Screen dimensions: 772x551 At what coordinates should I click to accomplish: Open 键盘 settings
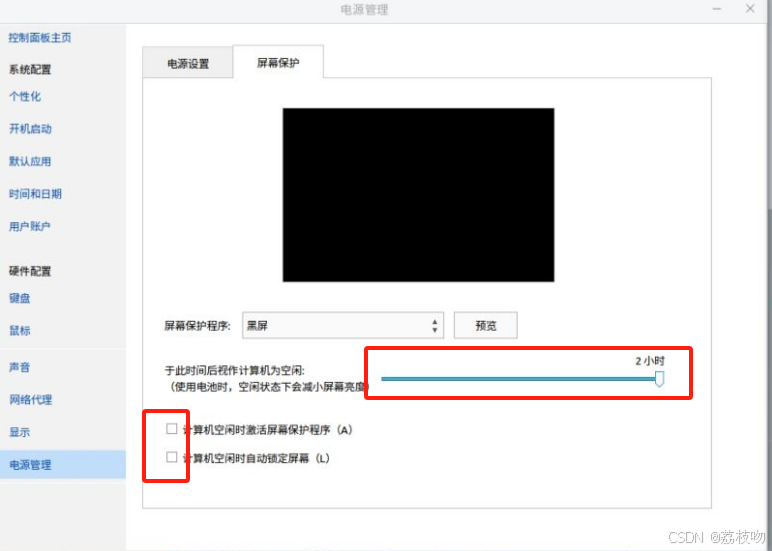tap(20, 298)
